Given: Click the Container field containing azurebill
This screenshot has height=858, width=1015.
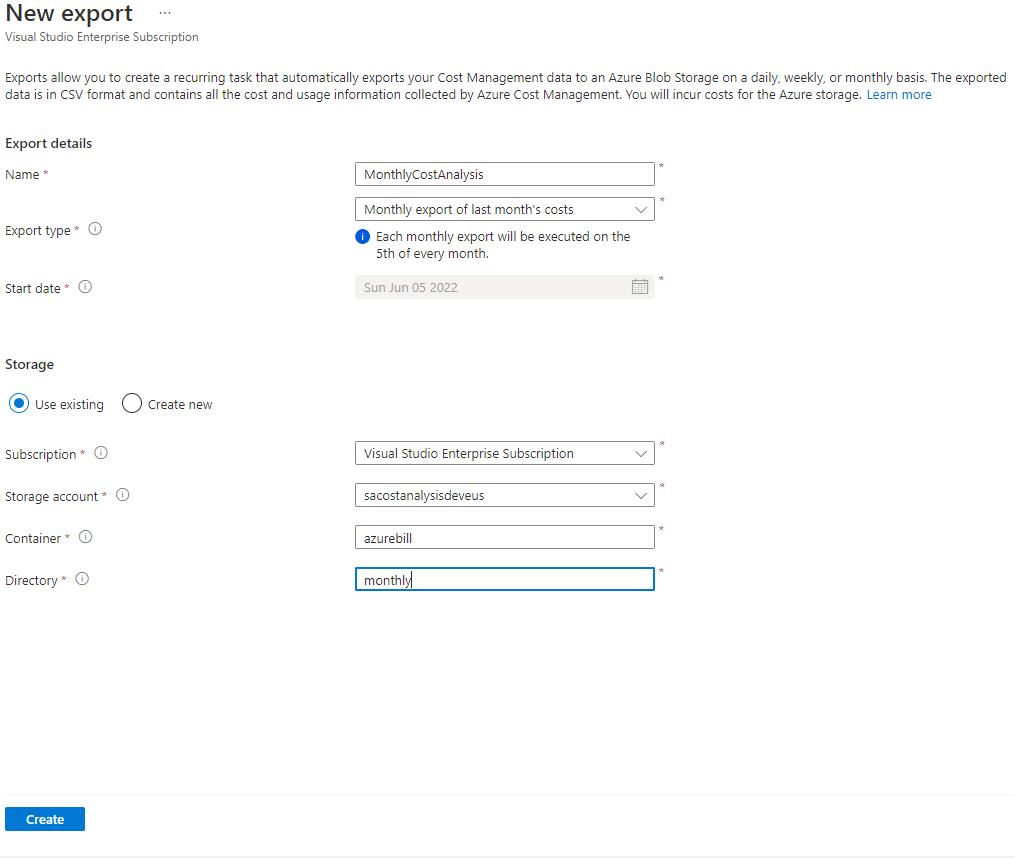Looking at the screenshot, I should 504,537.
